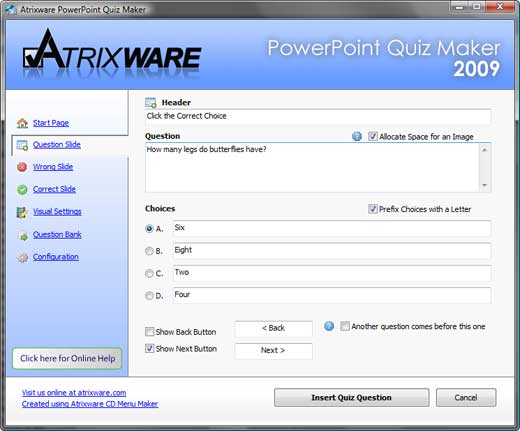Check Another question comes before this one
This screenshot has height=431, width=520.
[345, 326]
